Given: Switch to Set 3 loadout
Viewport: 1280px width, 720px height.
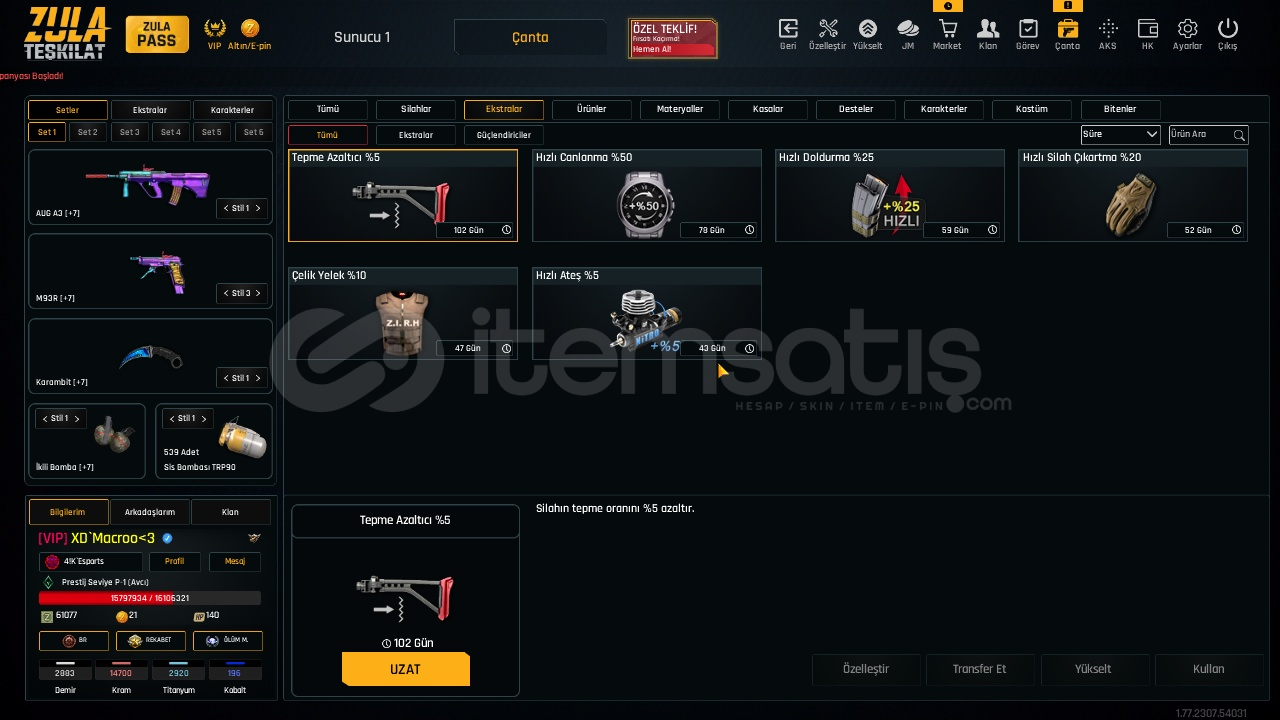Looking at the screenshot, I should point(129,132).
